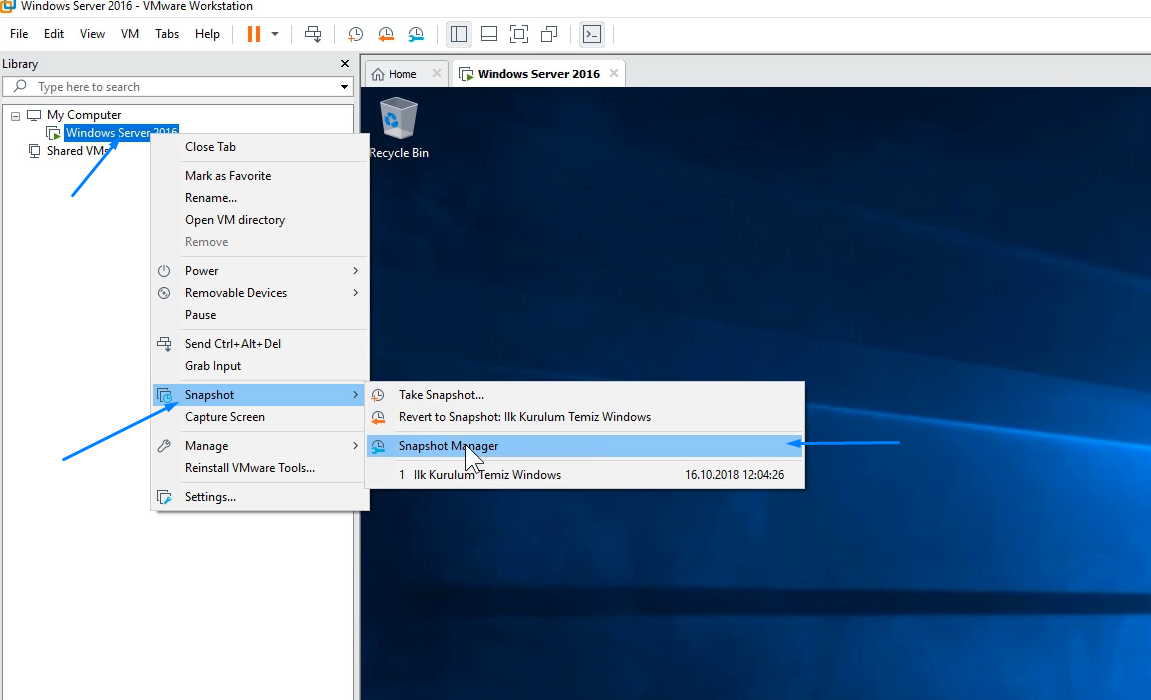
Task: Expand the Snapshot submenu entry
Action: [x=260, y=395]
